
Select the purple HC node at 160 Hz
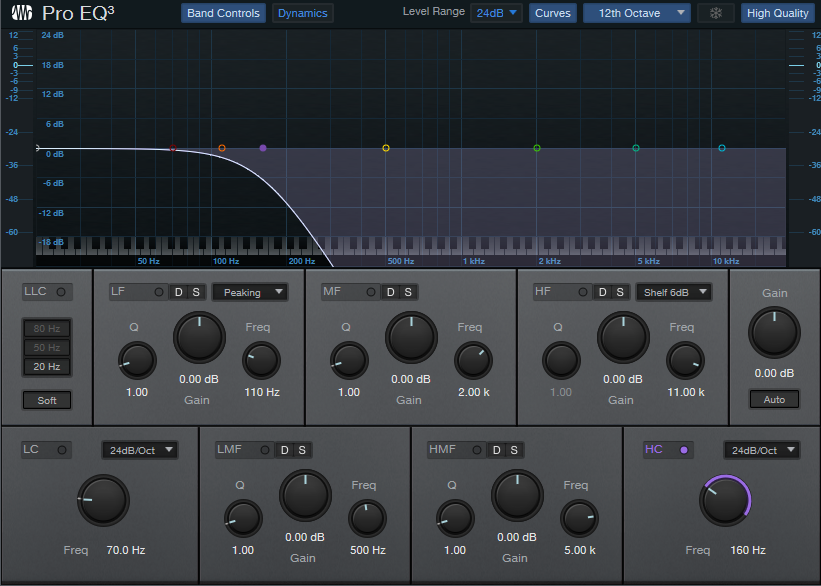pyautogui.click(x=263, y=148)
